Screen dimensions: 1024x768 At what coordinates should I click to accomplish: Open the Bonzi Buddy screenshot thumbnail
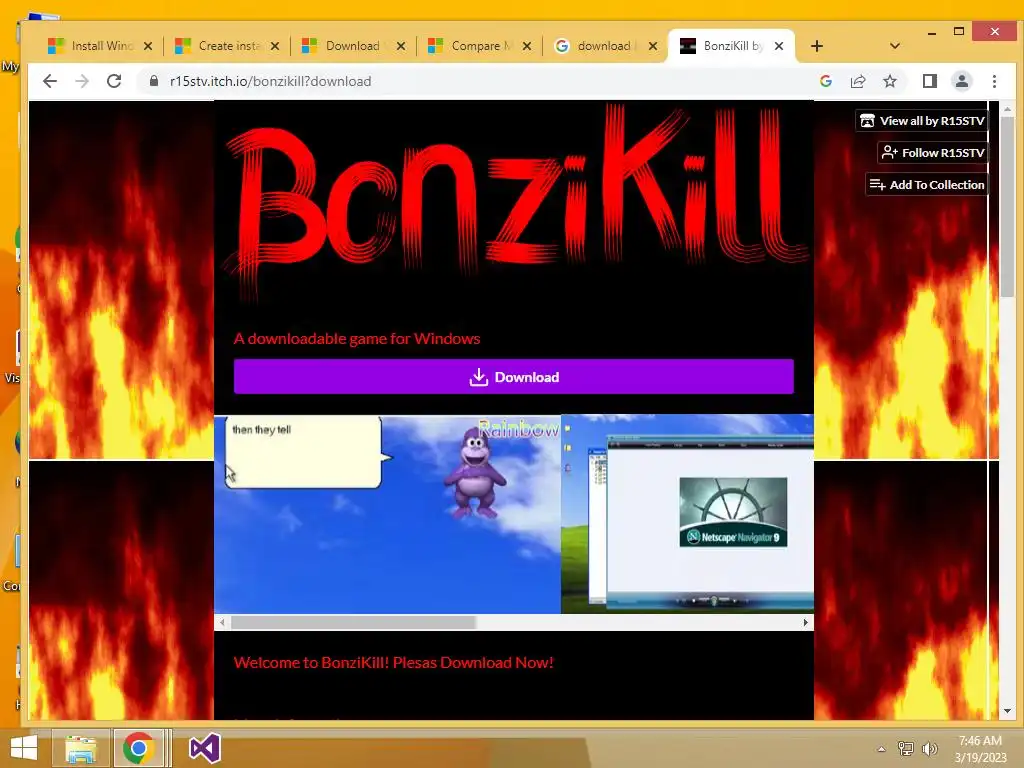[x=387, y=514]
